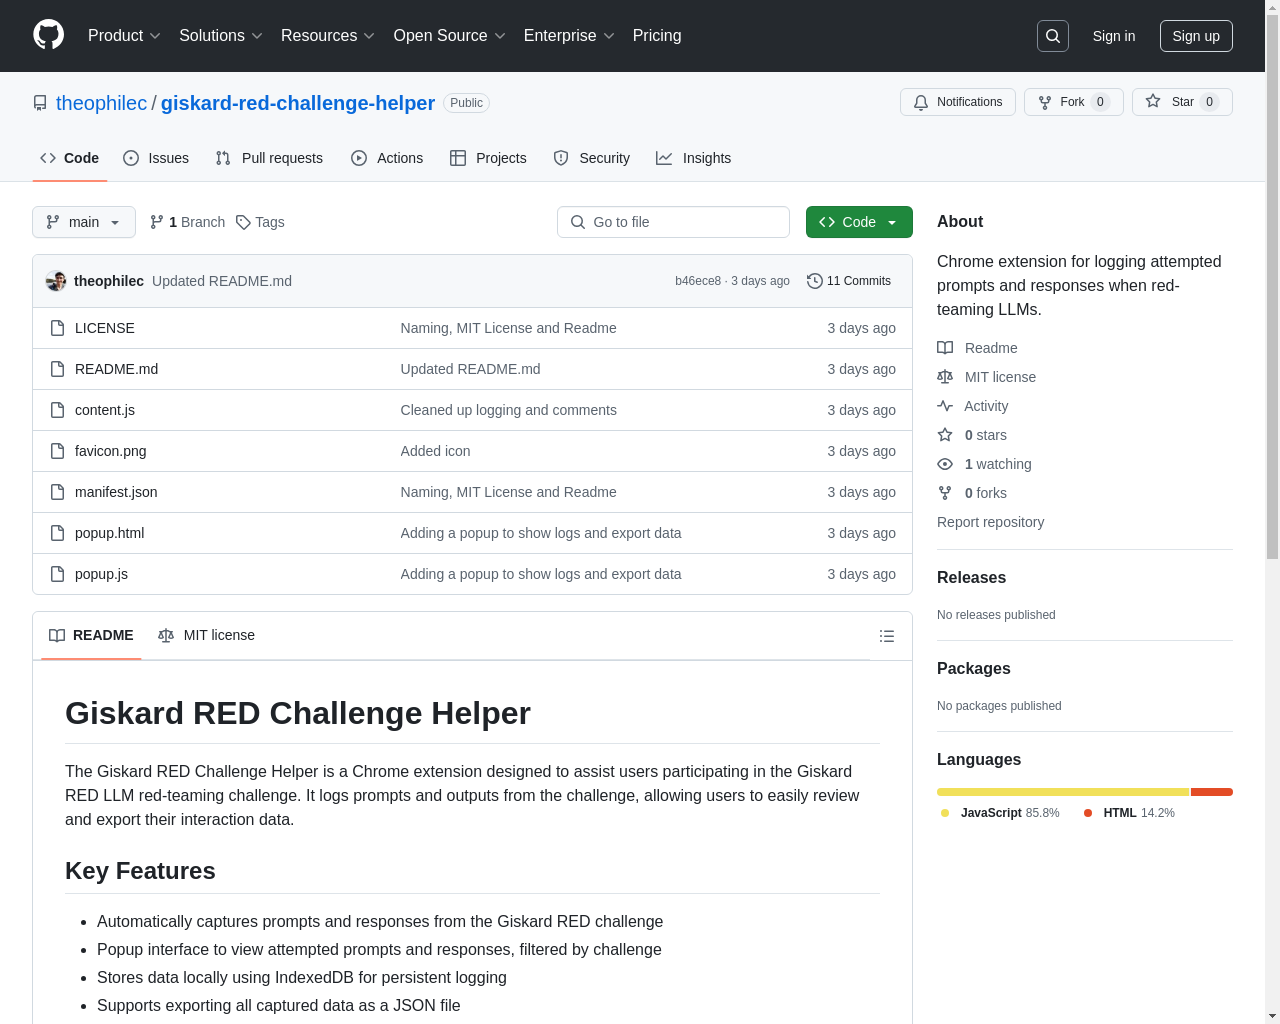Click the file icon beside content.js
This screenshot has height=1024, width=1280.
point(58,410)
